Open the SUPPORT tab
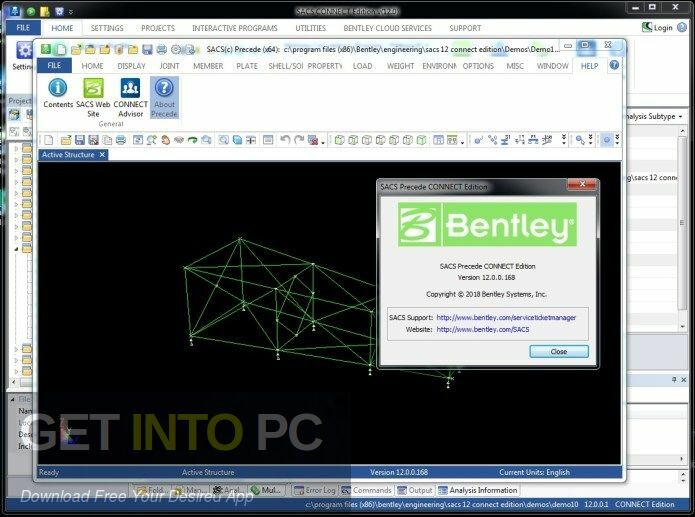This screenshot has width=695, height=517. (465, 28)
